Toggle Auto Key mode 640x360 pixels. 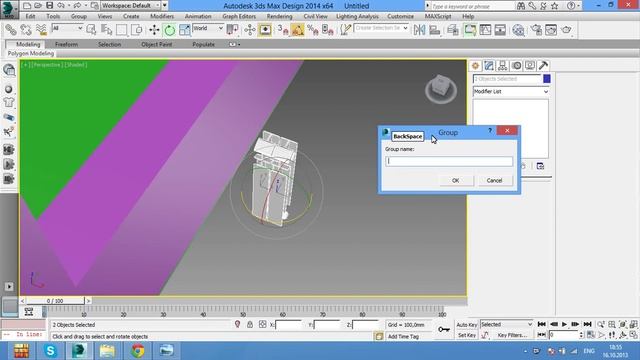466,325
